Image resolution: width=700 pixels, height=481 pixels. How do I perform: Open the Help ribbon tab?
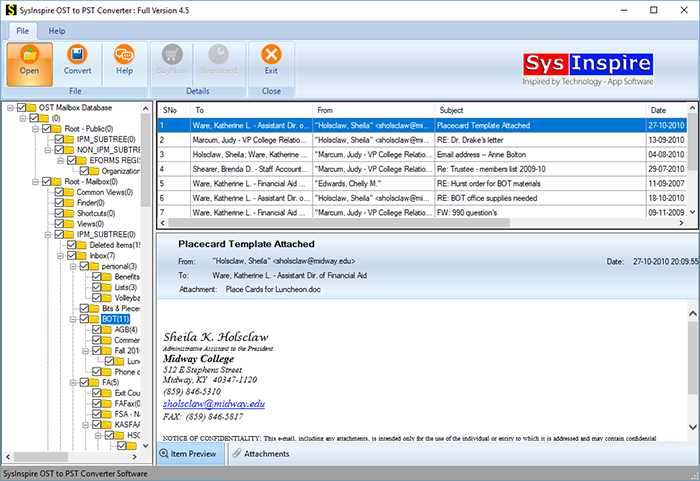coord(57,31)
